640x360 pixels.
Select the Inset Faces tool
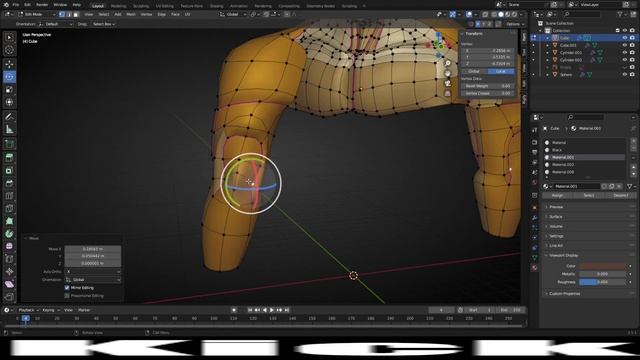tap(9, 171)
